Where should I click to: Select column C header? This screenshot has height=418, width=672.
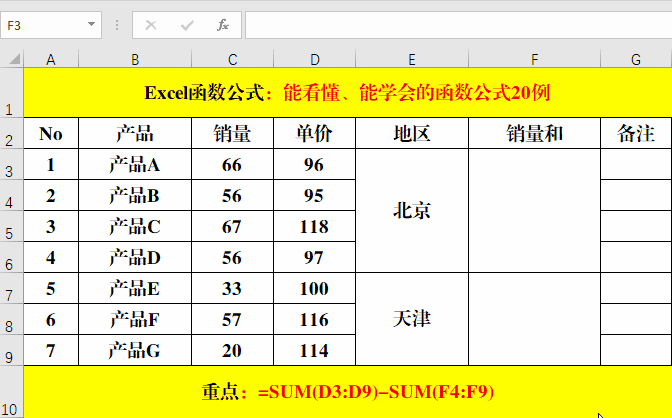coord(232,59)
